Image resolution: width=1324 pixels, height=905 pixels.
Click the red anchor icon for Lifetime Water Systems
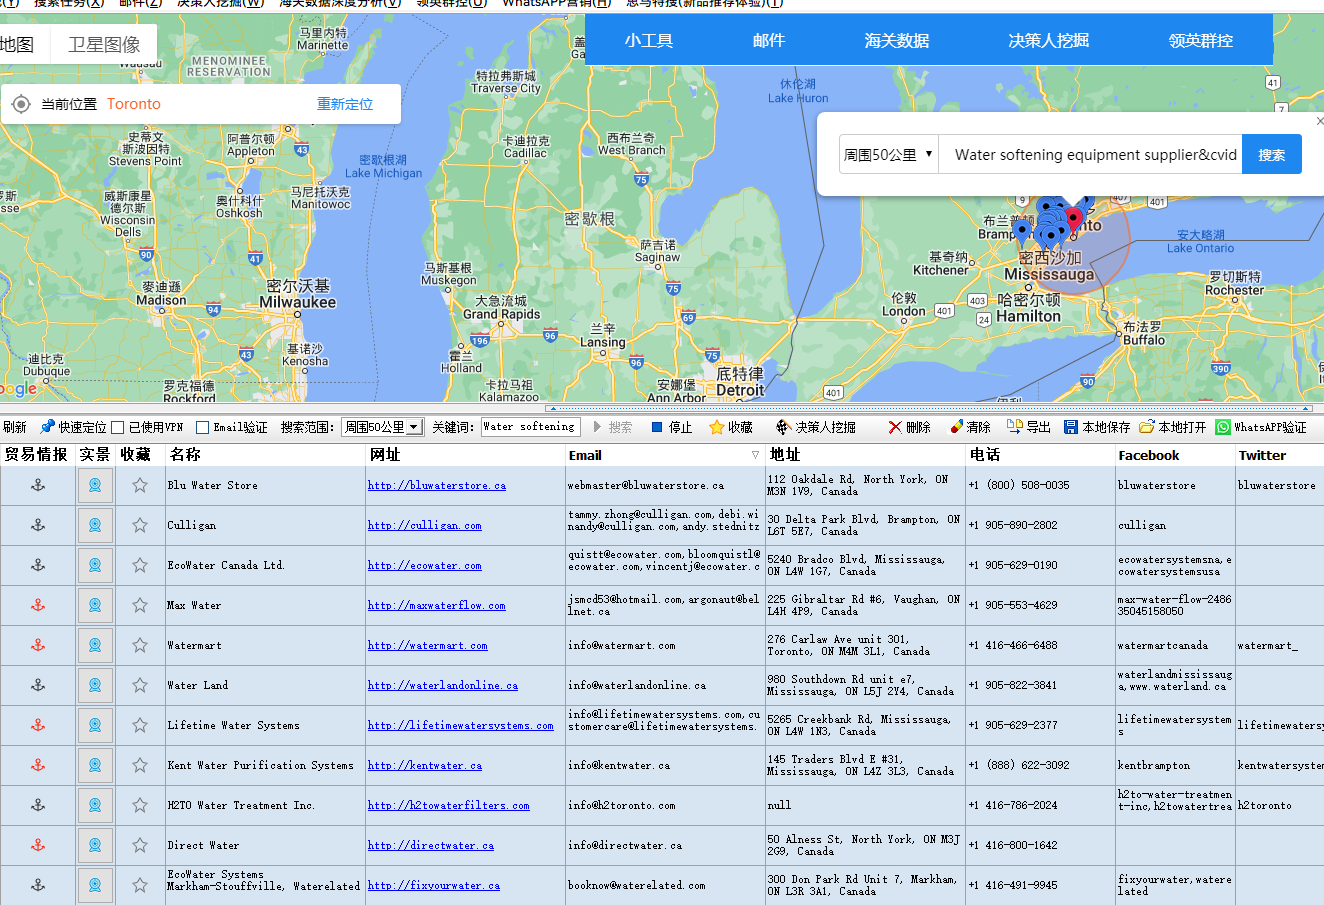(x=38, y=725)
